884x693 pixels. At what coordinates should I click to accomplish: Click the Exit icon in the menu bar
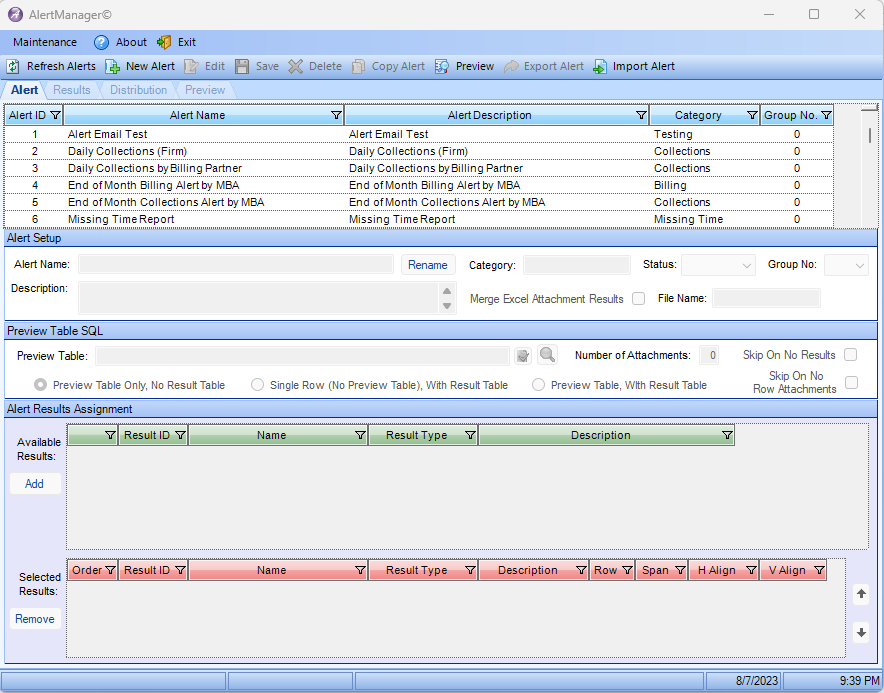[x=166, y=42]
